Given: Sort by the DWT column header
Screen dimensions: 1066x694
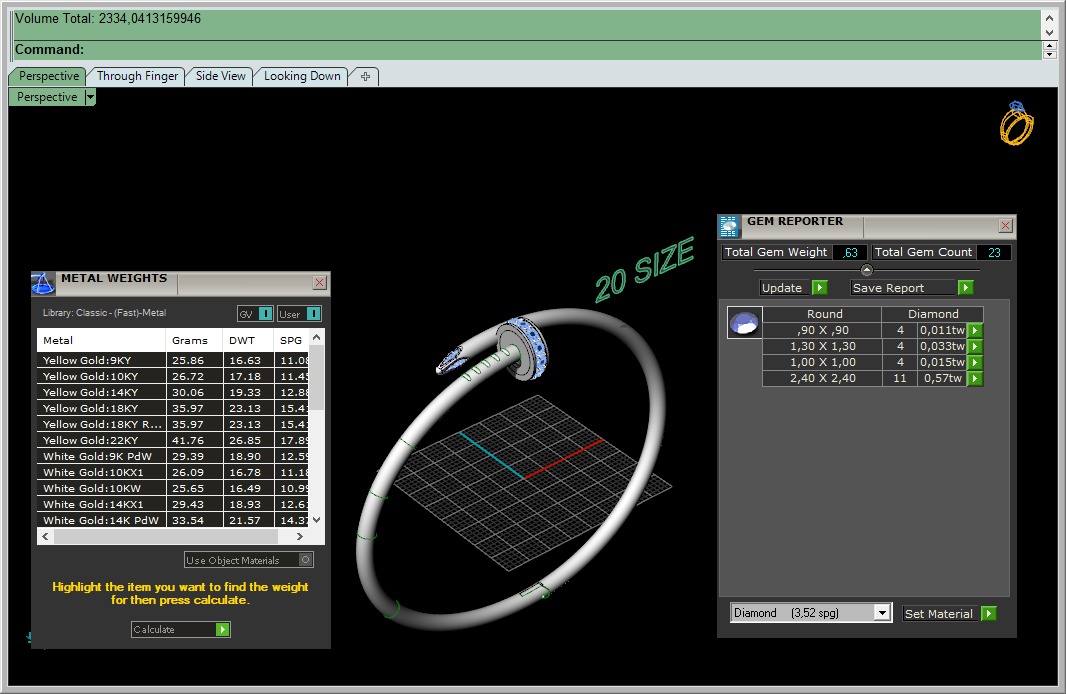Looking at the screenshot, I should tap(248, 341).
